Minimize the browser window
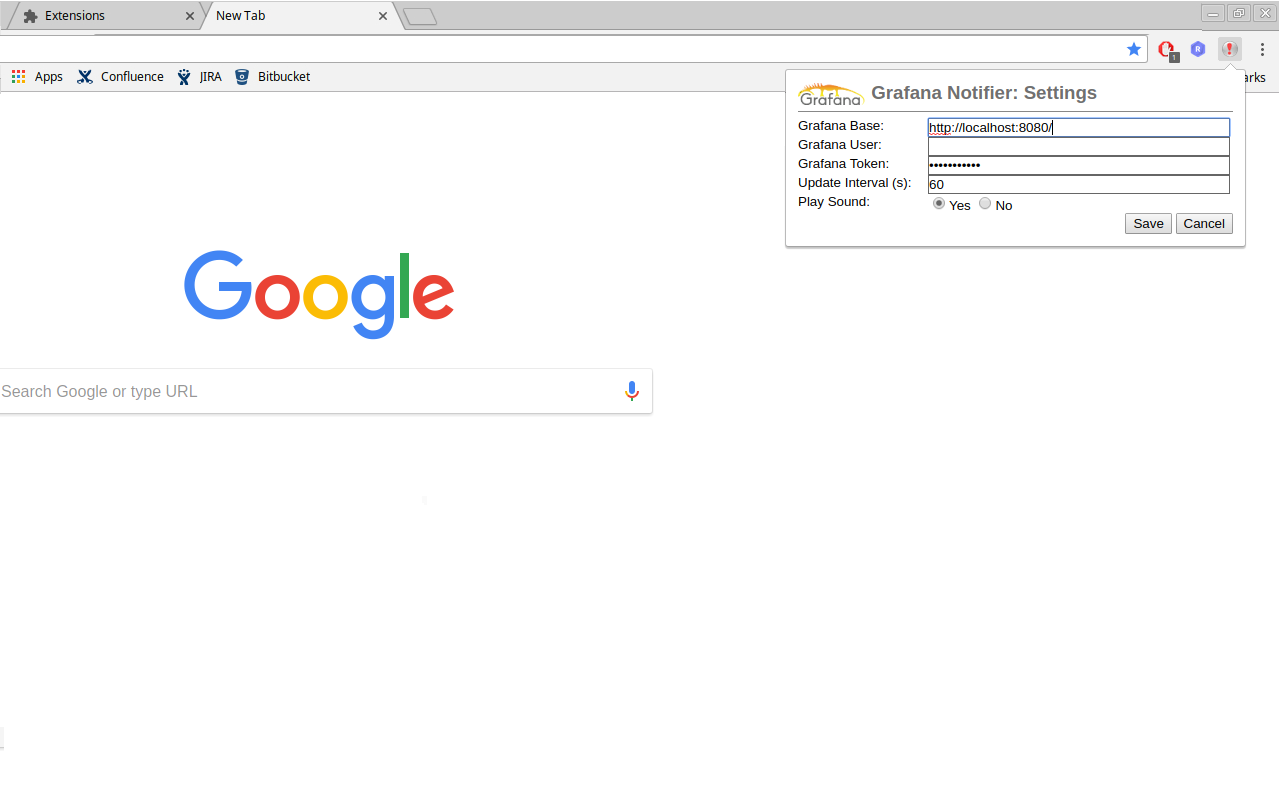This screenshot has height=800, width=1280. click(x=1213, y=13)
